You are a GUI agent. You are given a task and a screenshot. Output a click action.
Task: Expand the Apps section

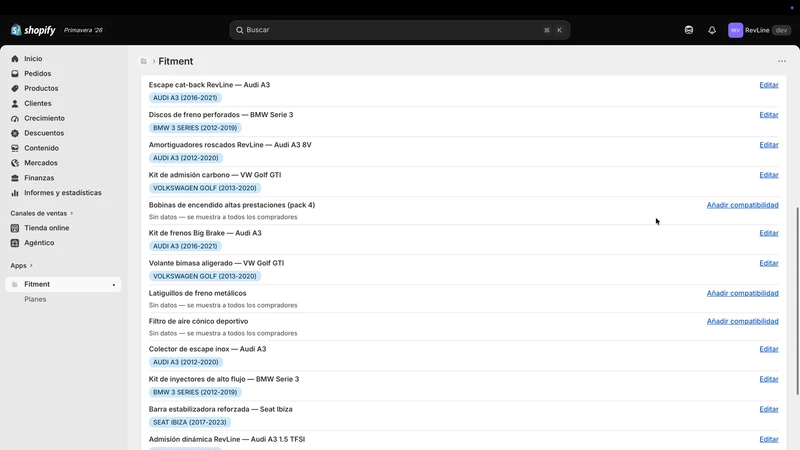coord(21,265)
